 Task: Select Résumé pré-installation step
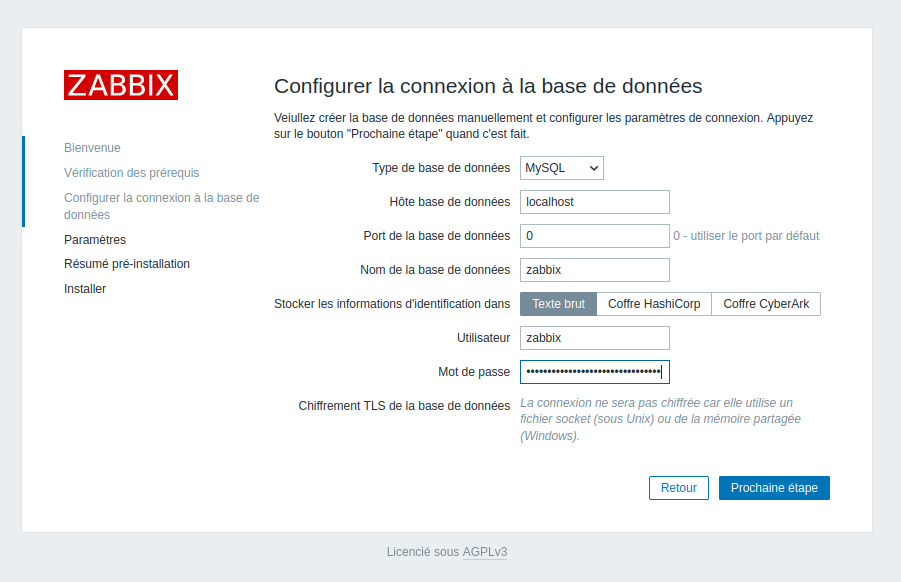[x=127, y=264]
